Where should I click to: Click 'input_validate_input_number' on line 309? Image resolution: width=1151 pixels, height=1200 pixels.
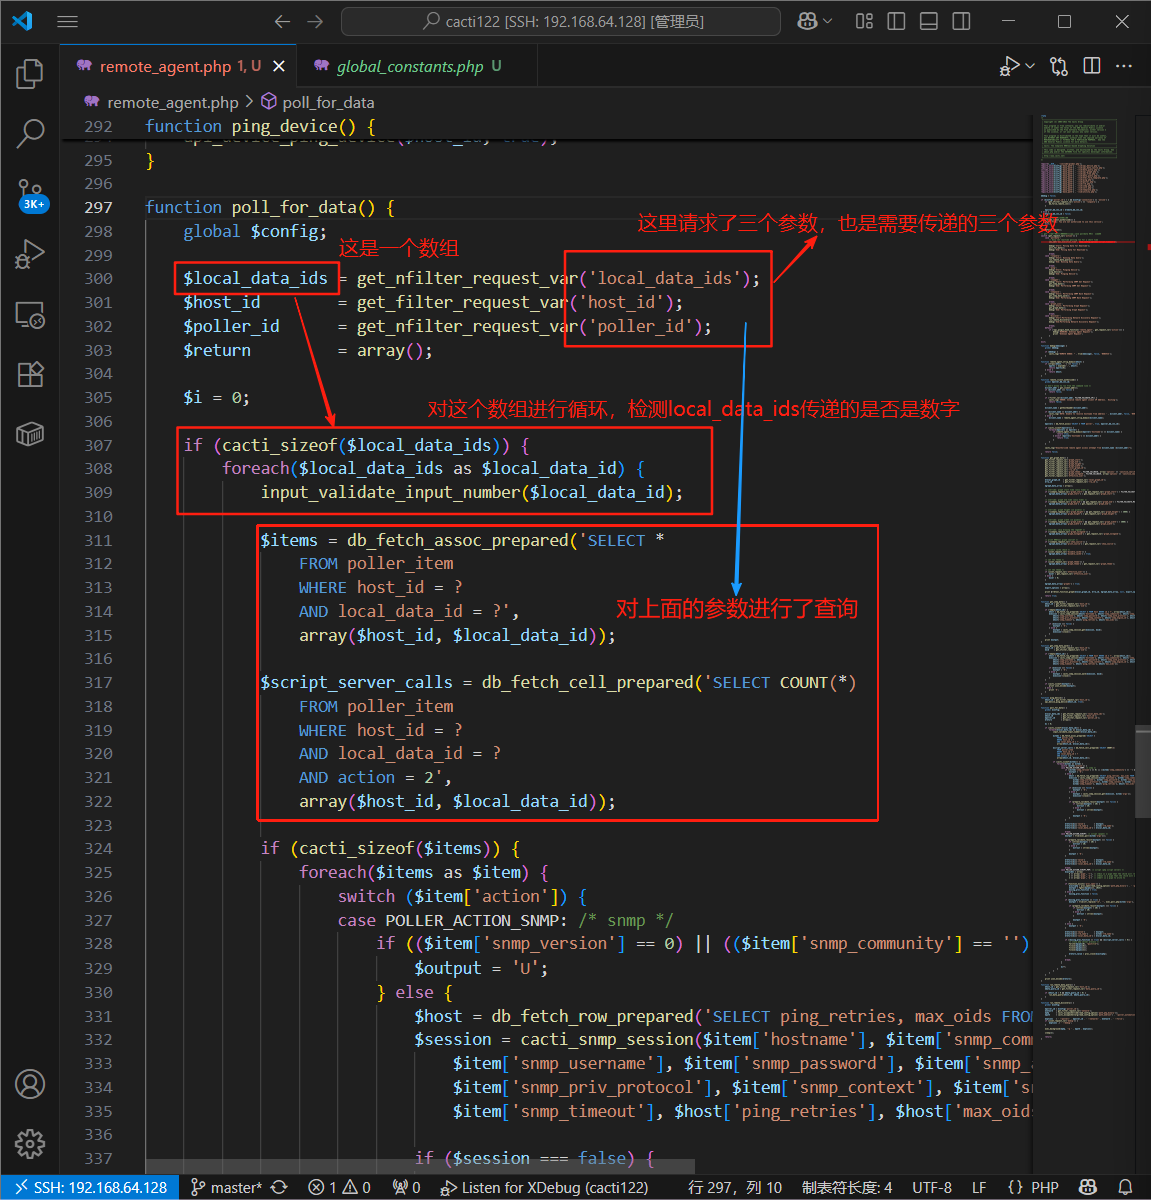click(391, 492)
